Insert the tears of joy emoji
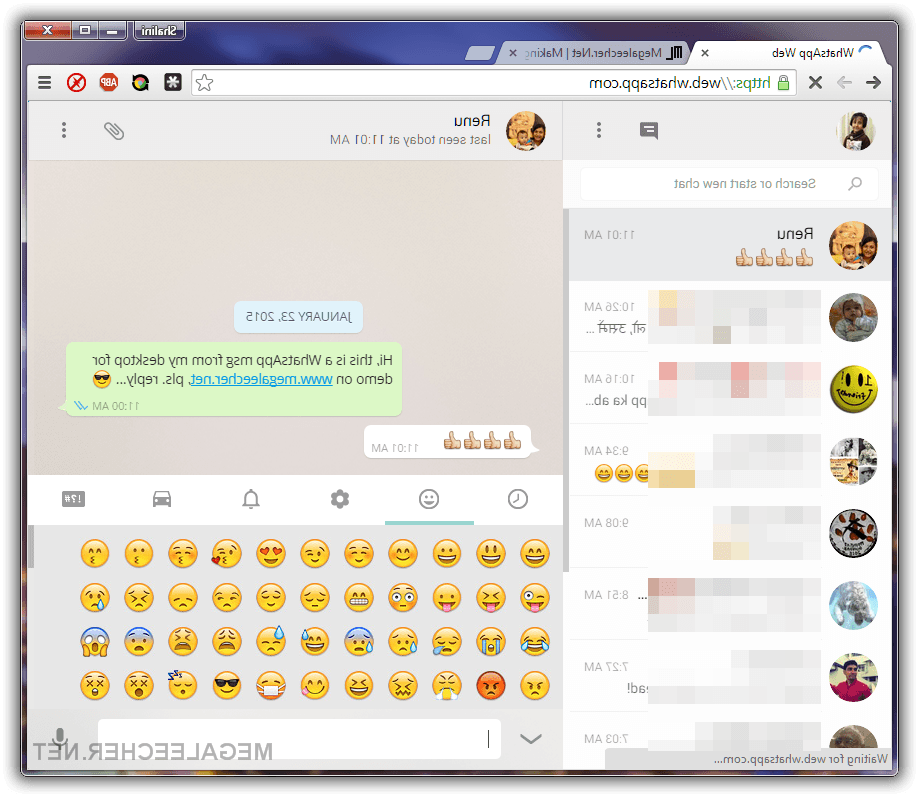 point(535,642)
